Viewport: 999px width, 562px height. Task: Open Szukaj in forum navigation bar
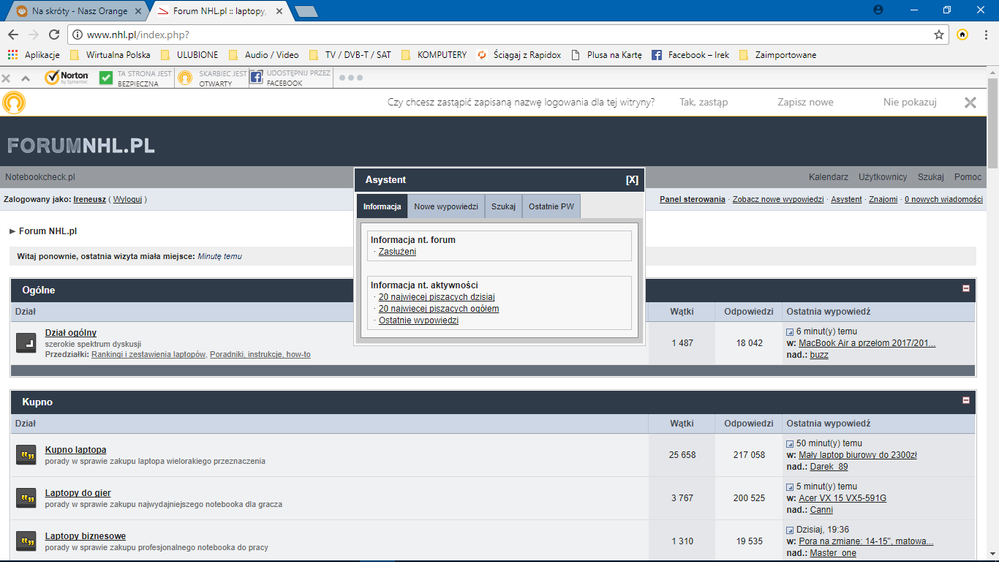(930, 177)
